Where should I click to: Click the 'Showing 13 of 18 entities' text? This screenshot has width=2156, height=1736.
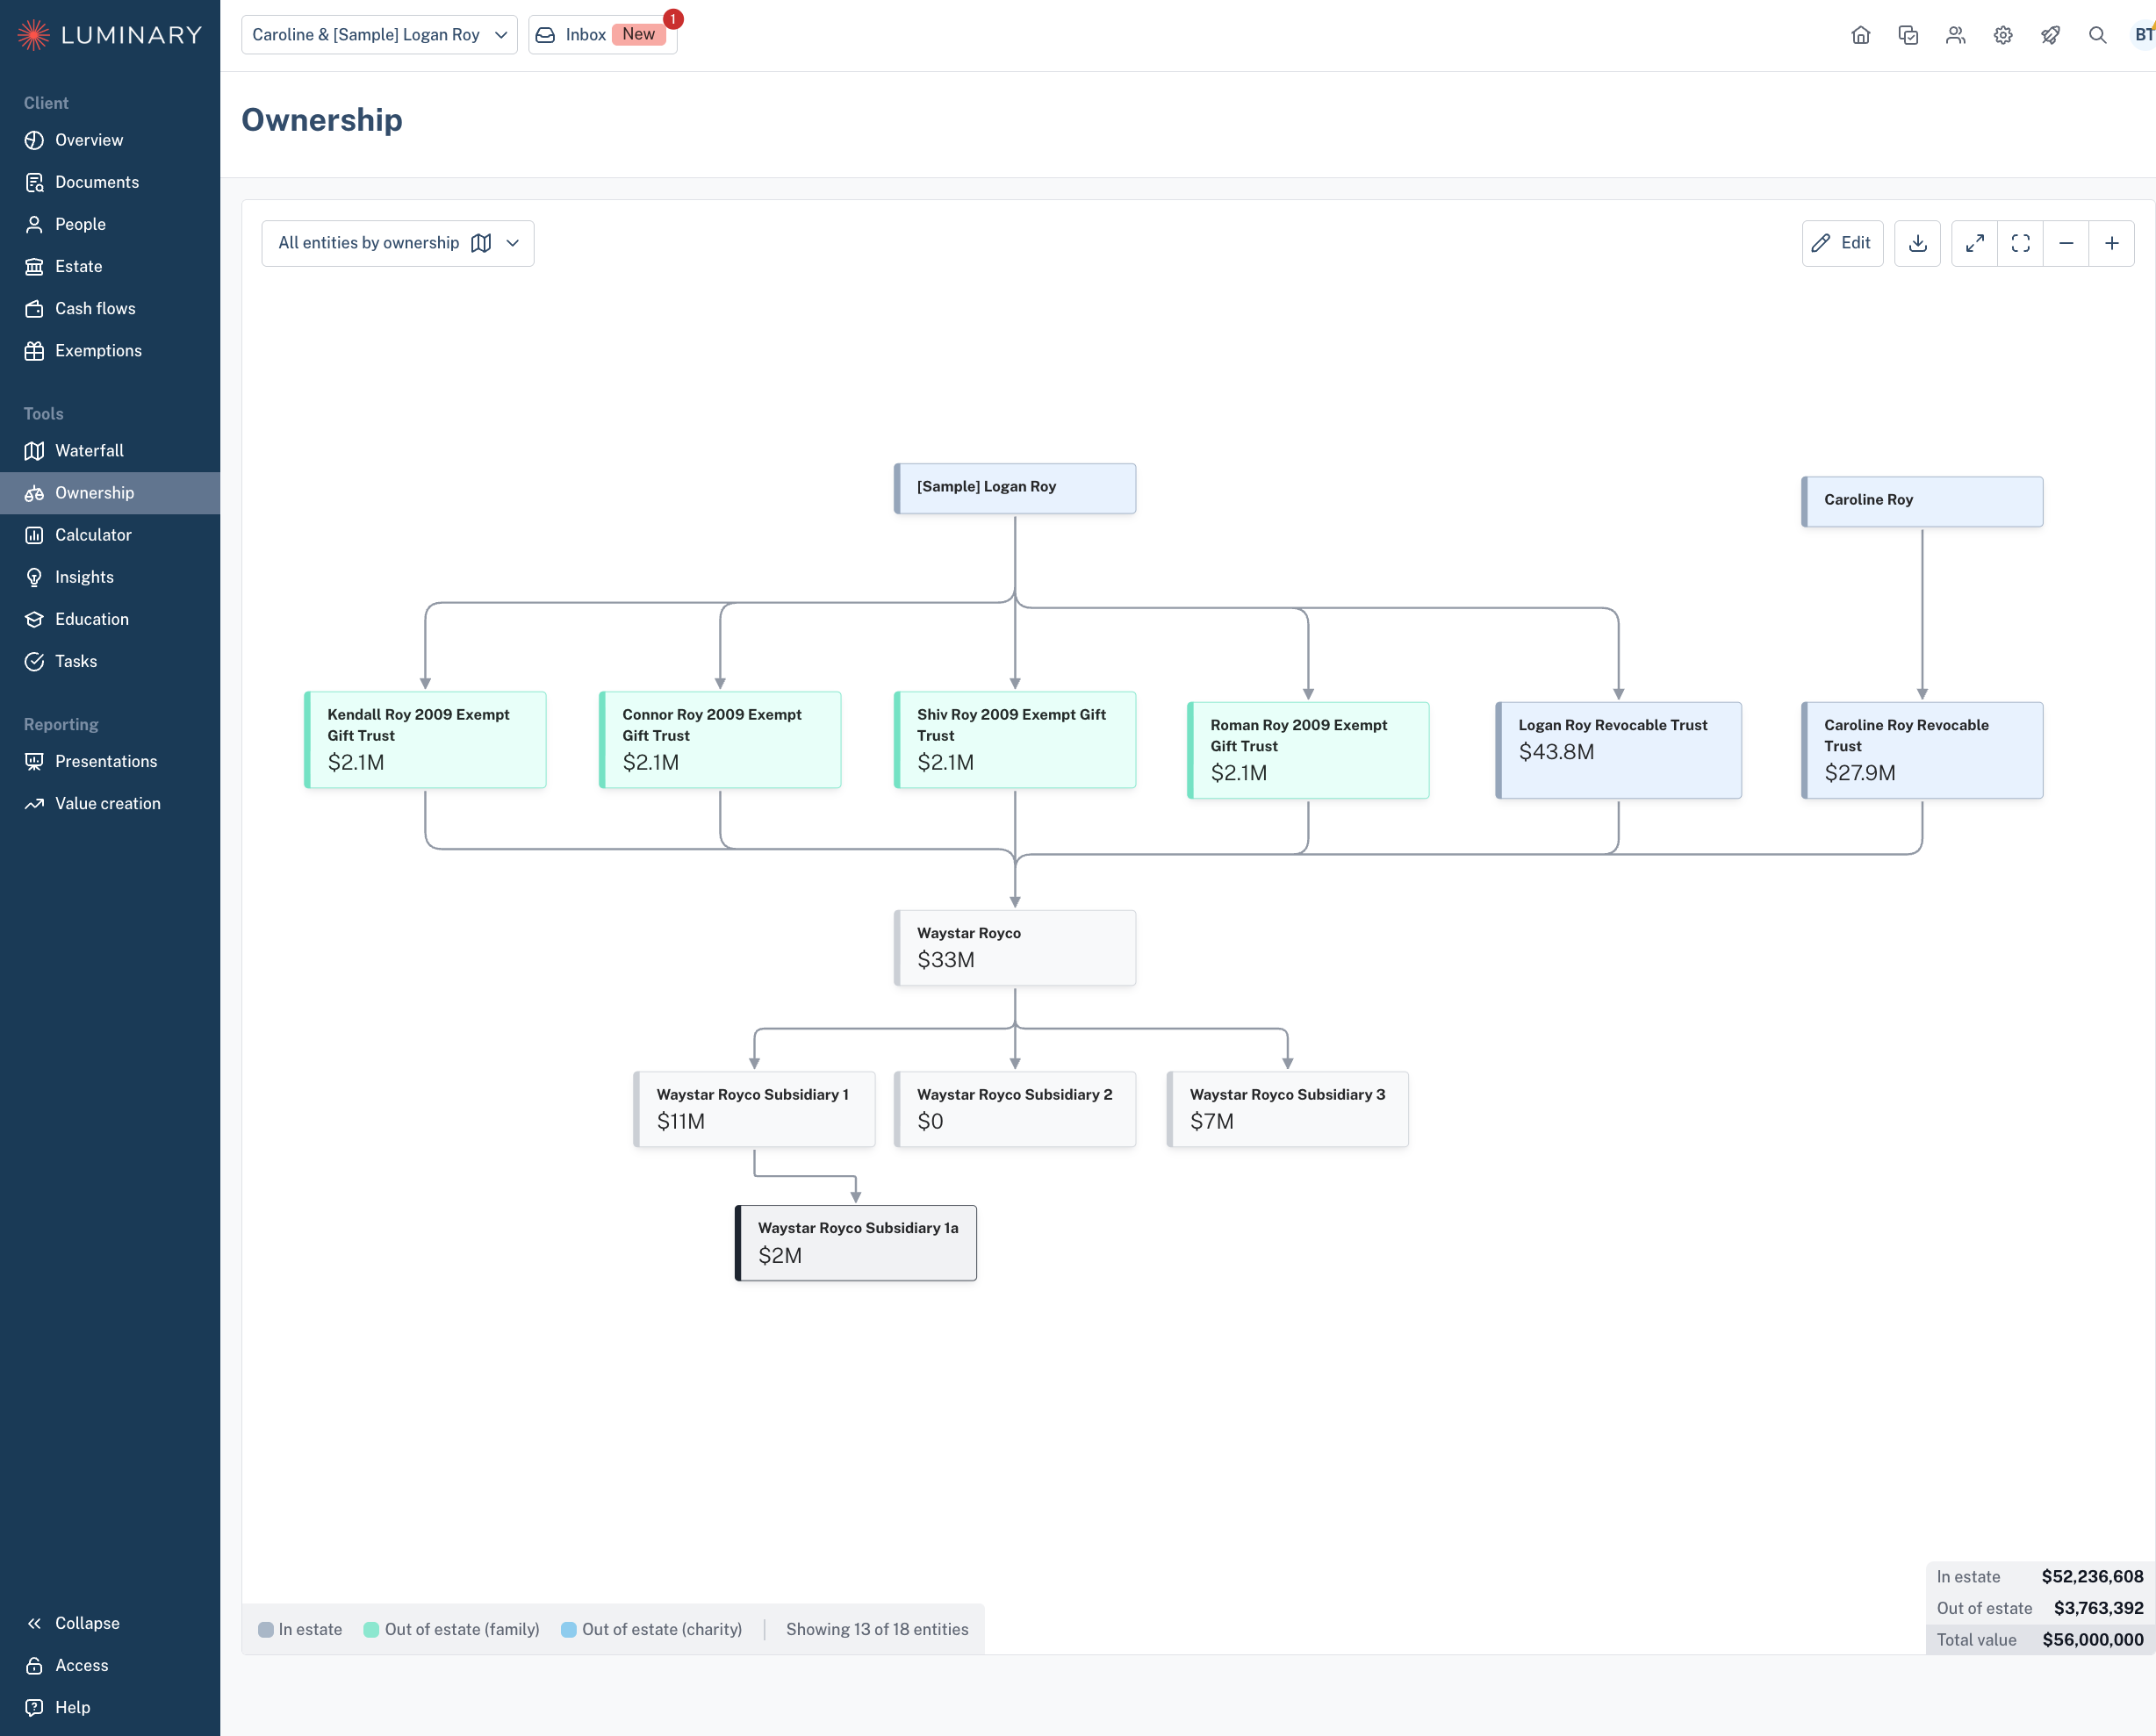[x=877, y=1629]
